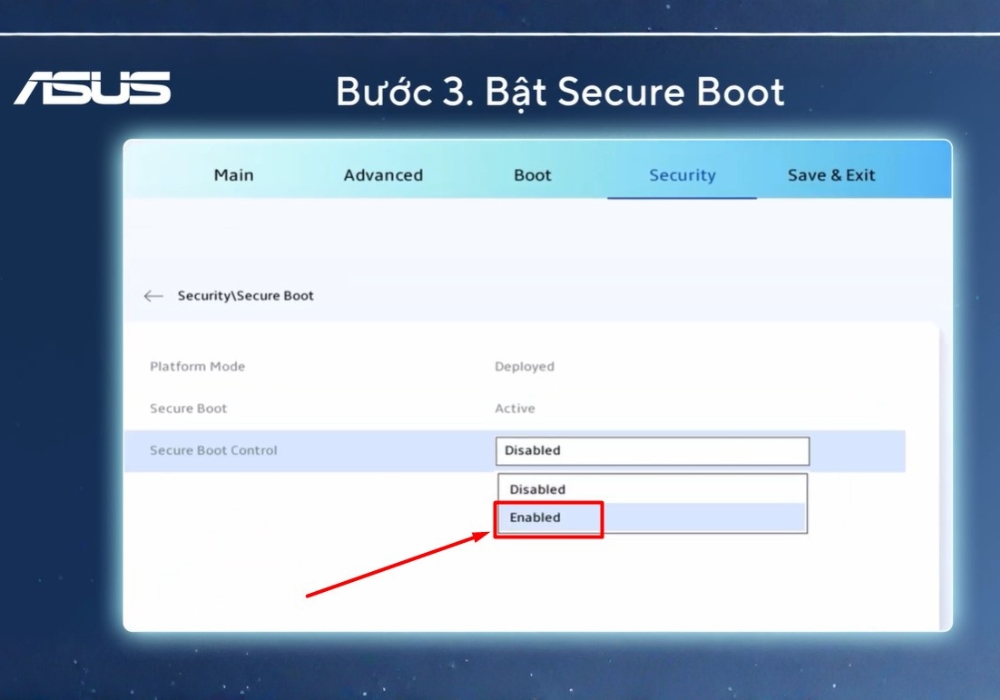
Task: Open the Main tab
Action: pos(233,175)
